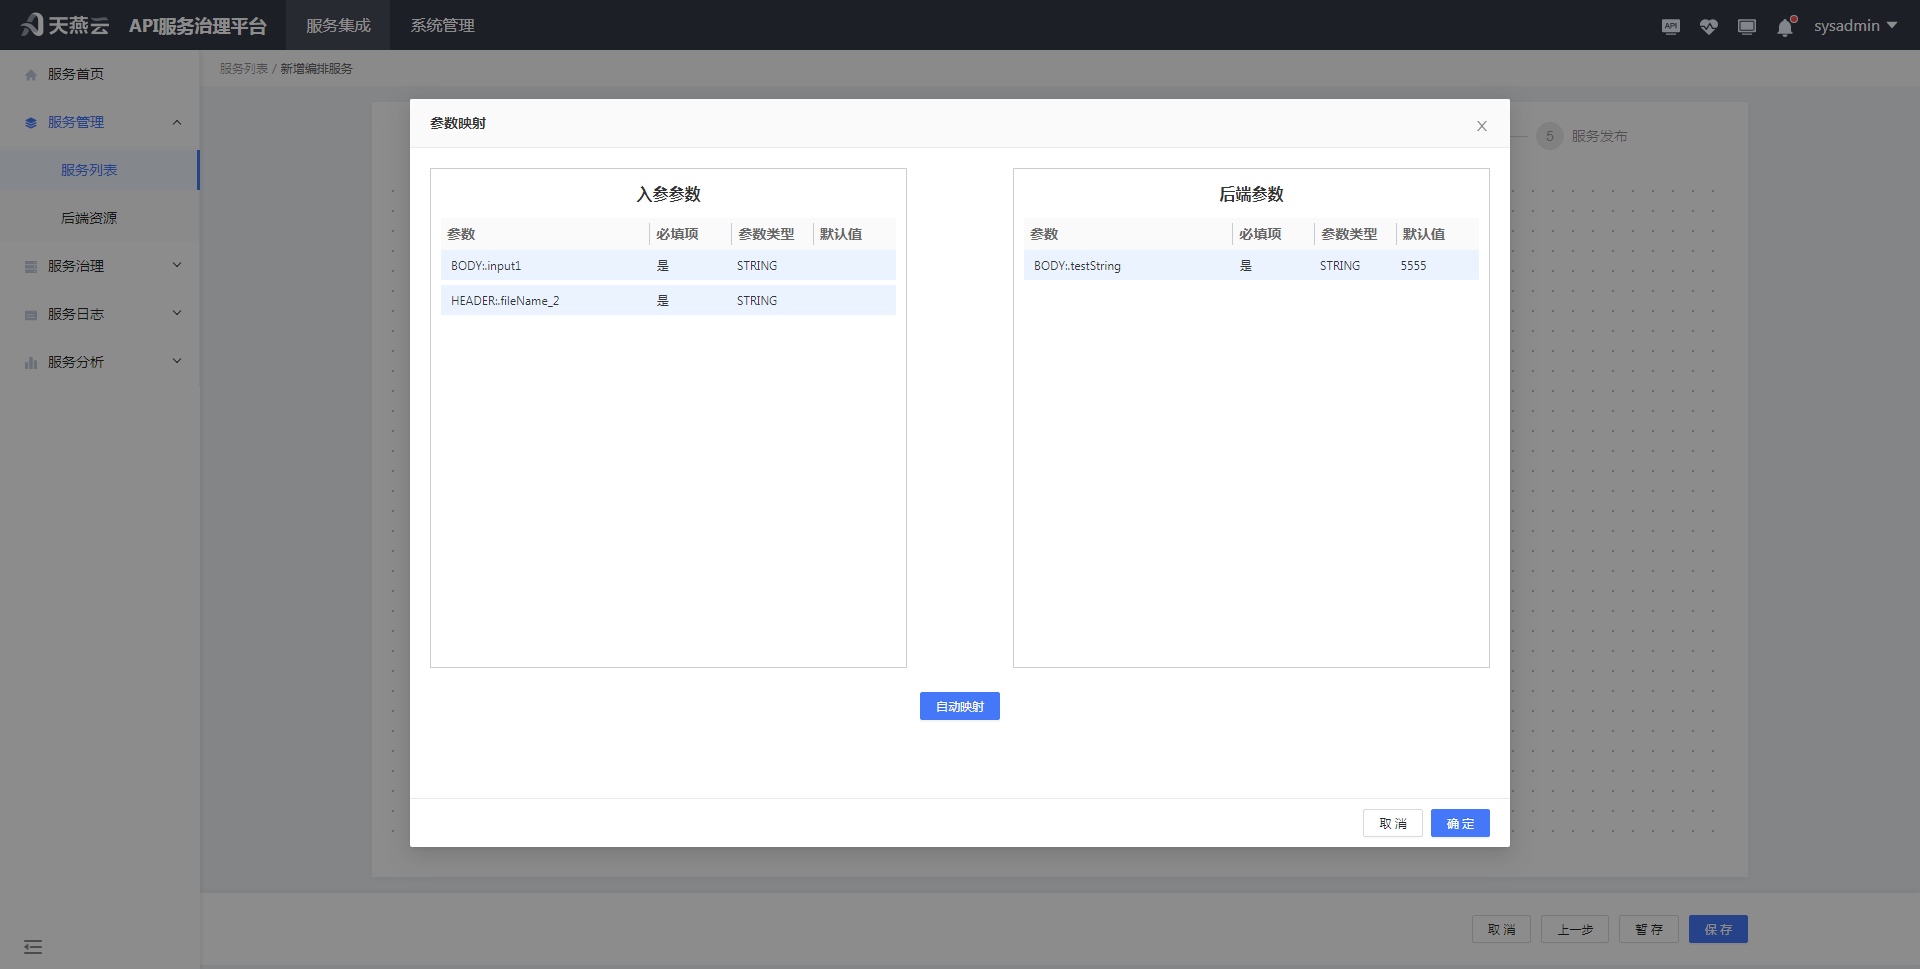Select the BODY:input1 parameter row

pyautogui.click(x=667, y=265)
